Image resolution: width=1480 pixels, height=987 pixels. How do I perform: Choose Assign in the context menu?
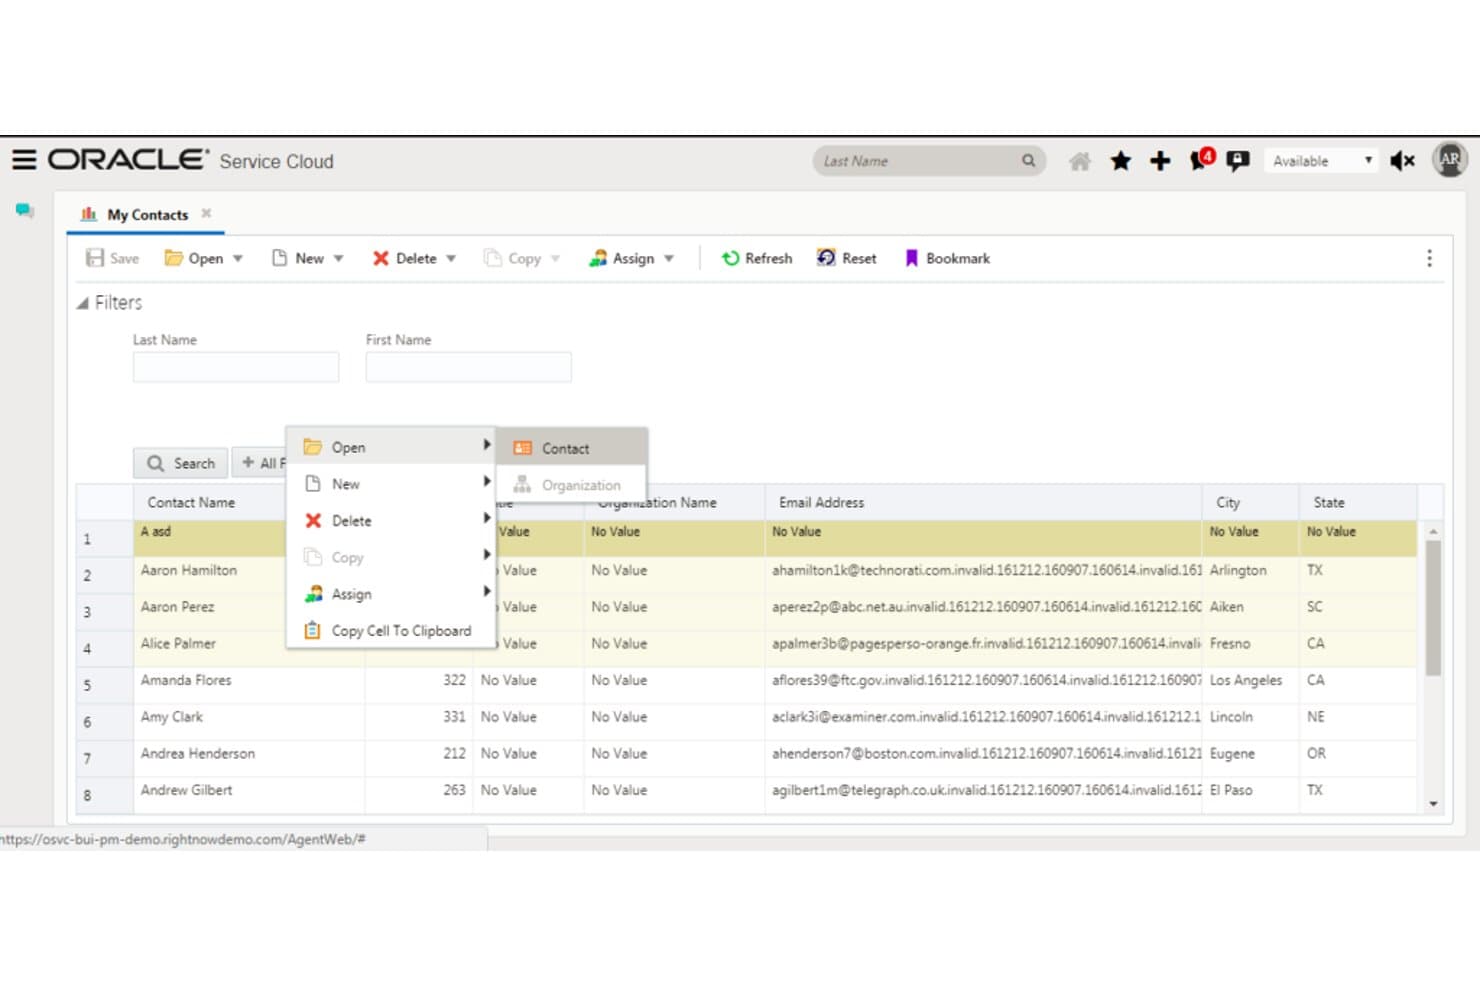391,594
